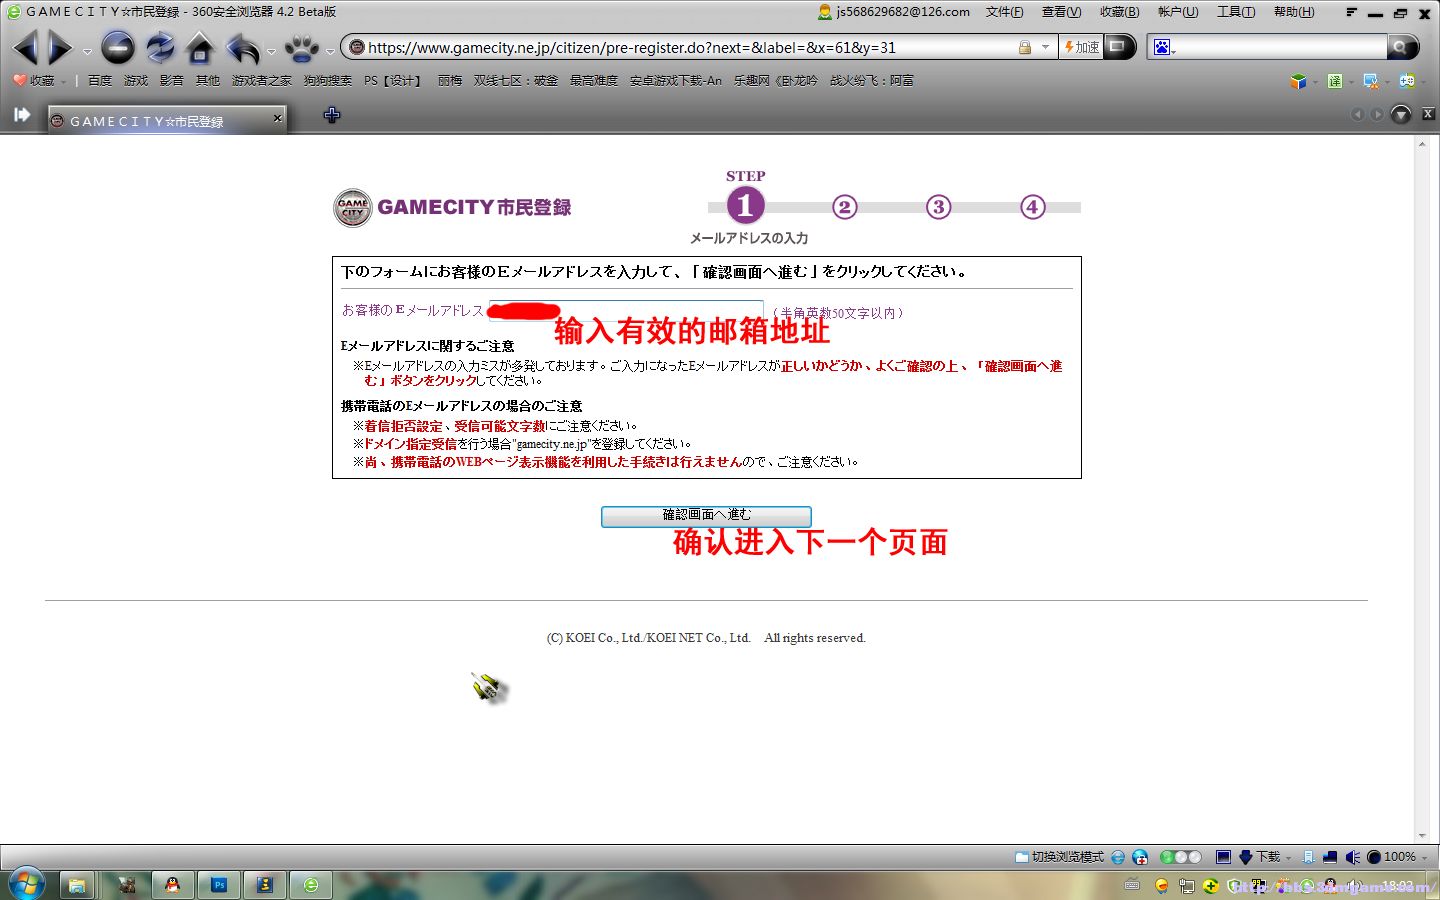Open the 狗狗搜索 bookmark
The height and width of the screenshot is (900, 1440).
click(x=327, y=80)
